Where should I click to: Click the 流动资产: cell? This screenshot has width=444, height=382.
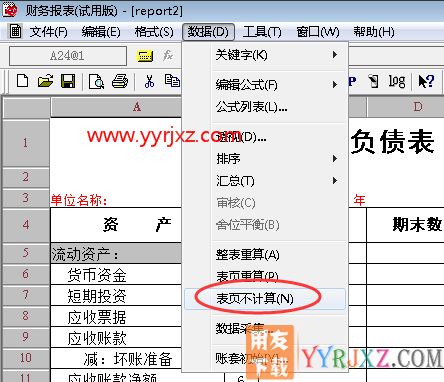(116, 253)
